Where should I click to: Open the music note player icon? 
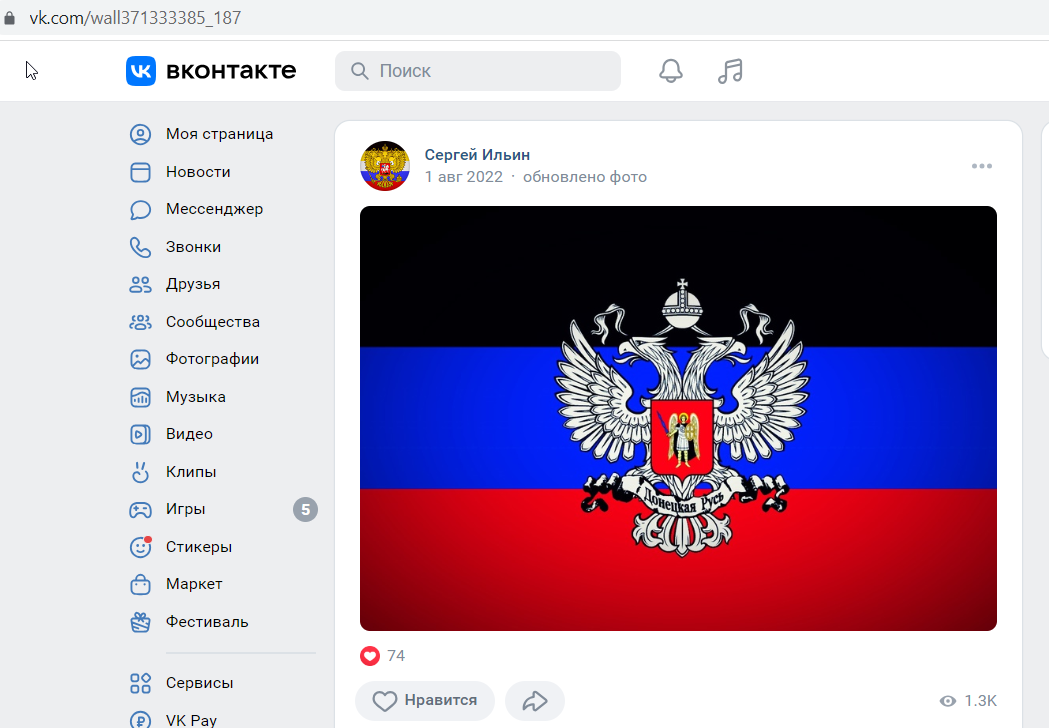coord(730,71)
